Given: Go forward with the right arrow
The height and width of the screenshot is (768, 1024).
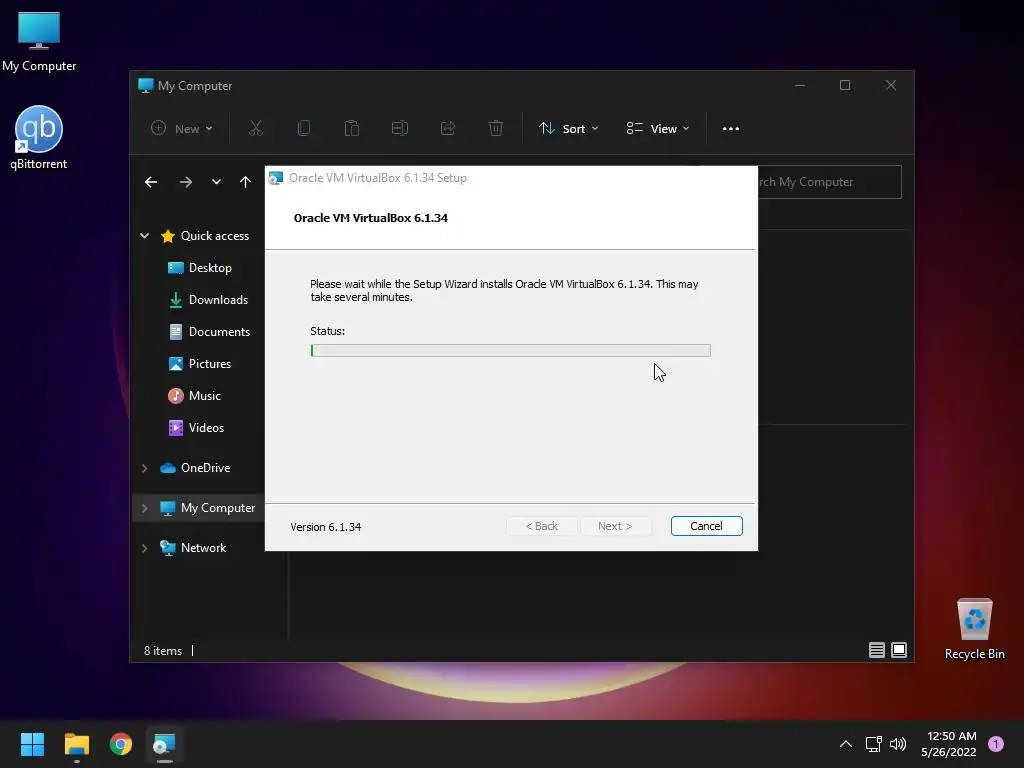Looking at the screenshot, I should pyautogui.click(x=185, y=182).
